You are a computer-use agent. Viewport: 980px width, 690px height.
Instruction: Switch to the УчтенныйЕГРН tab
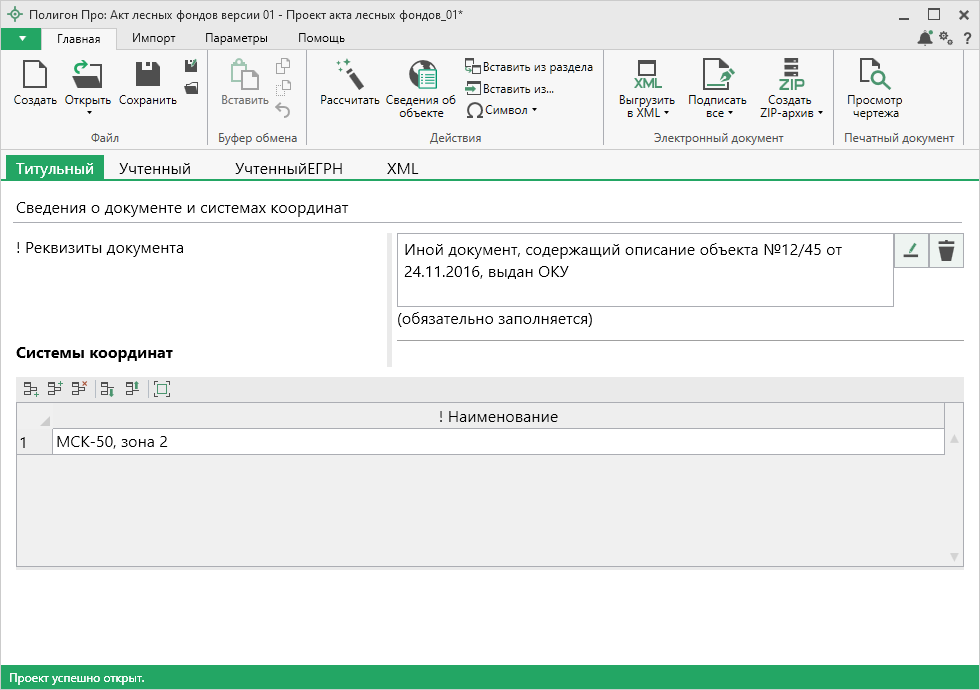288,169
